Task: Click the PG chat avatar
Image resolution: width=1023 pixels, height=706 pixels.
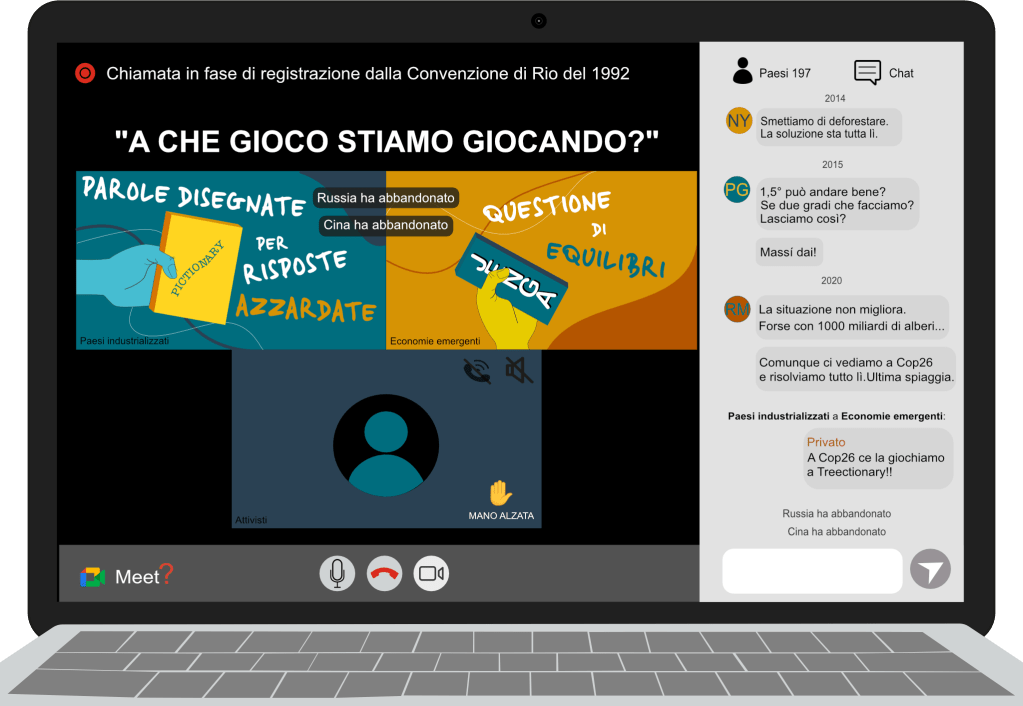Action: (737, 190)
